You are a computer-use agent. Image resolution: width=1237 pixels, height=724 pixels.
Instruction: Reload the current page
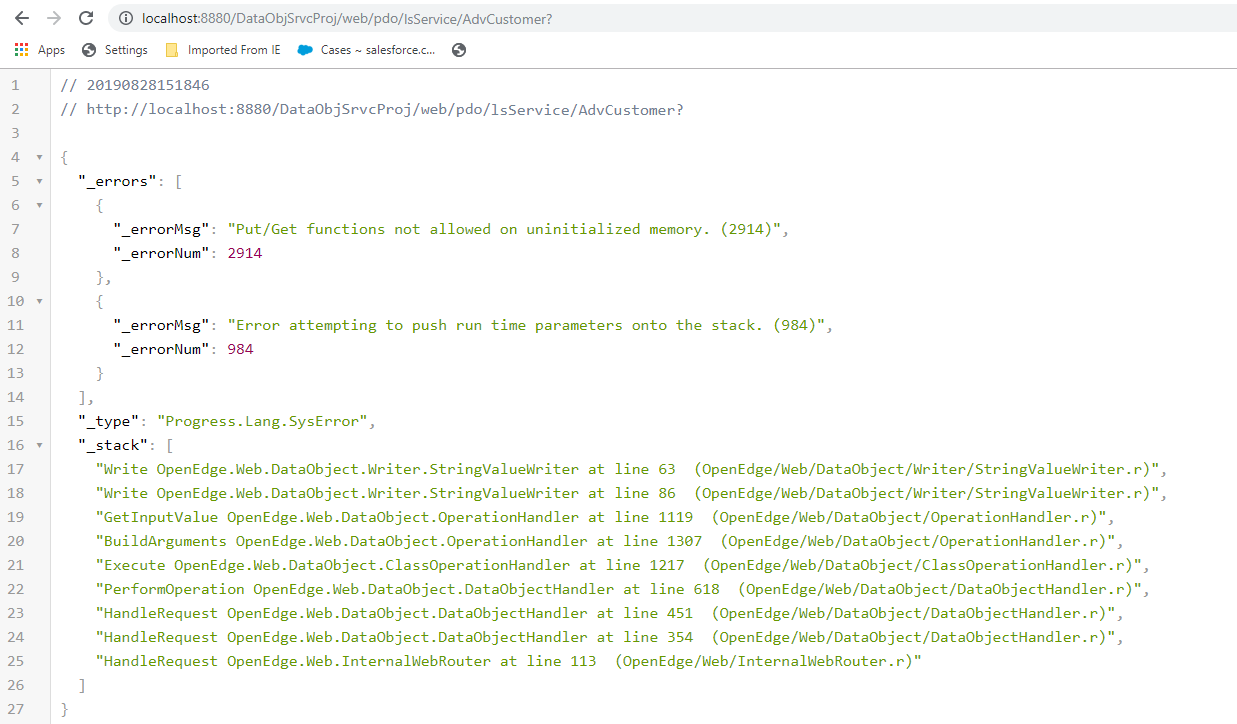pyautogui.click(x=86, y=18)
